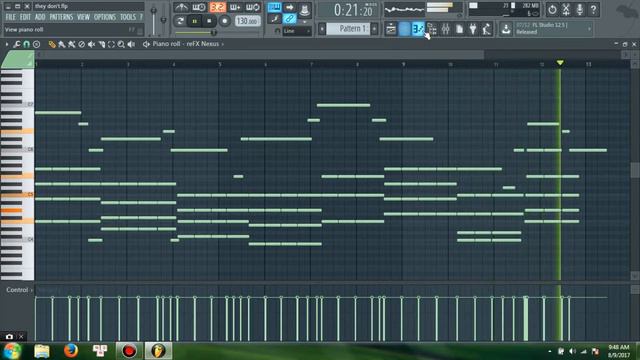This screenshot has height=360, width=640.
Task: Open the Pattern 1 selector
Action: click(347, 29)
